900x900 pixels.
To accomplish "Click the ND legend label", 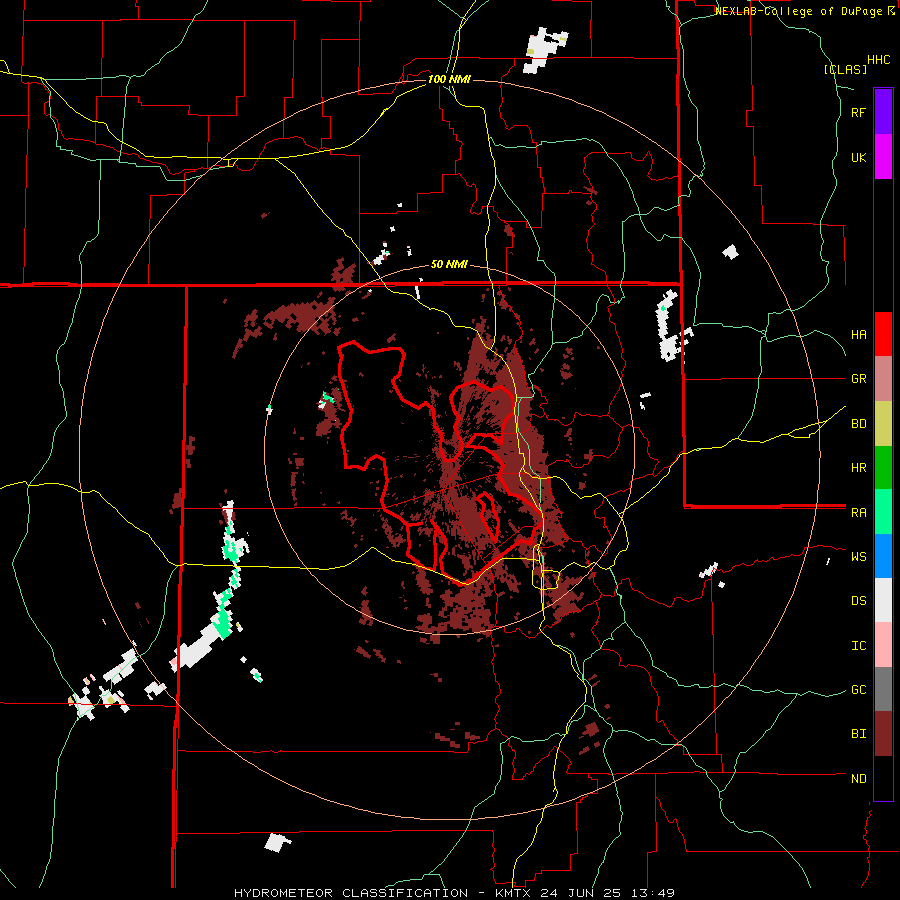I will click(859, 778).
